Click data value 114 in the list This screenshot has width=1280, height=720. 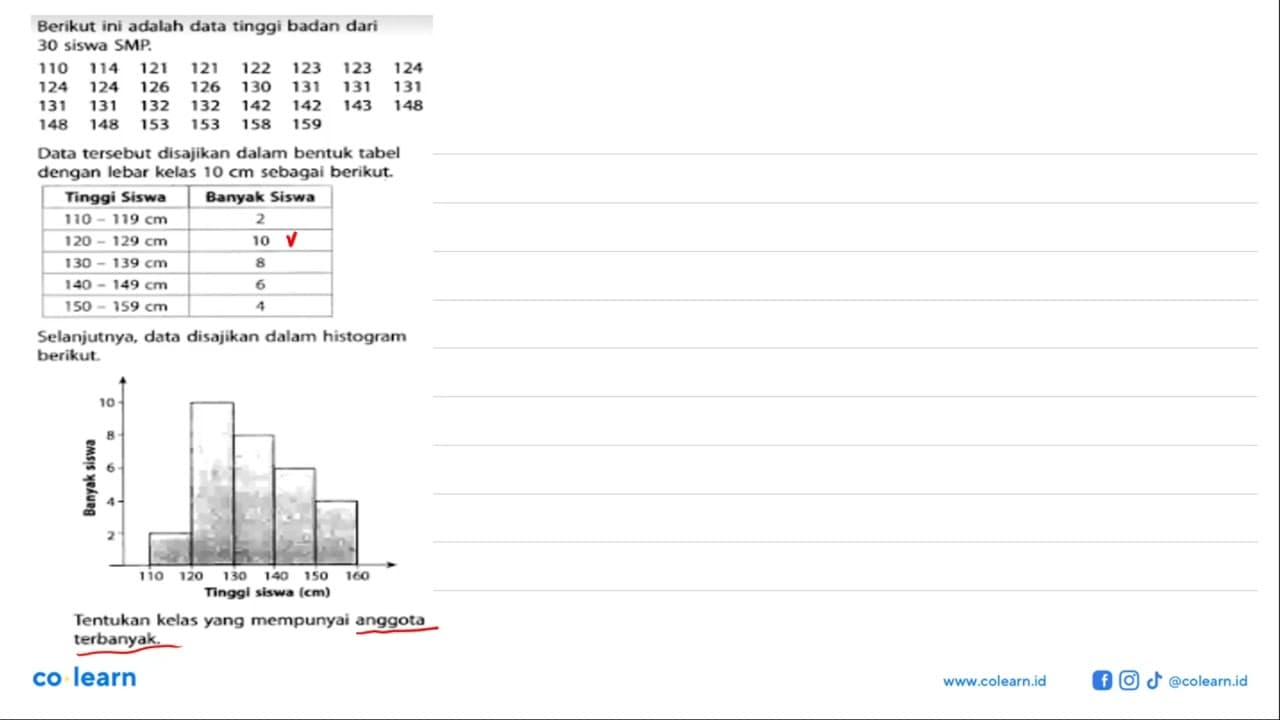click(x=103, y=68)
